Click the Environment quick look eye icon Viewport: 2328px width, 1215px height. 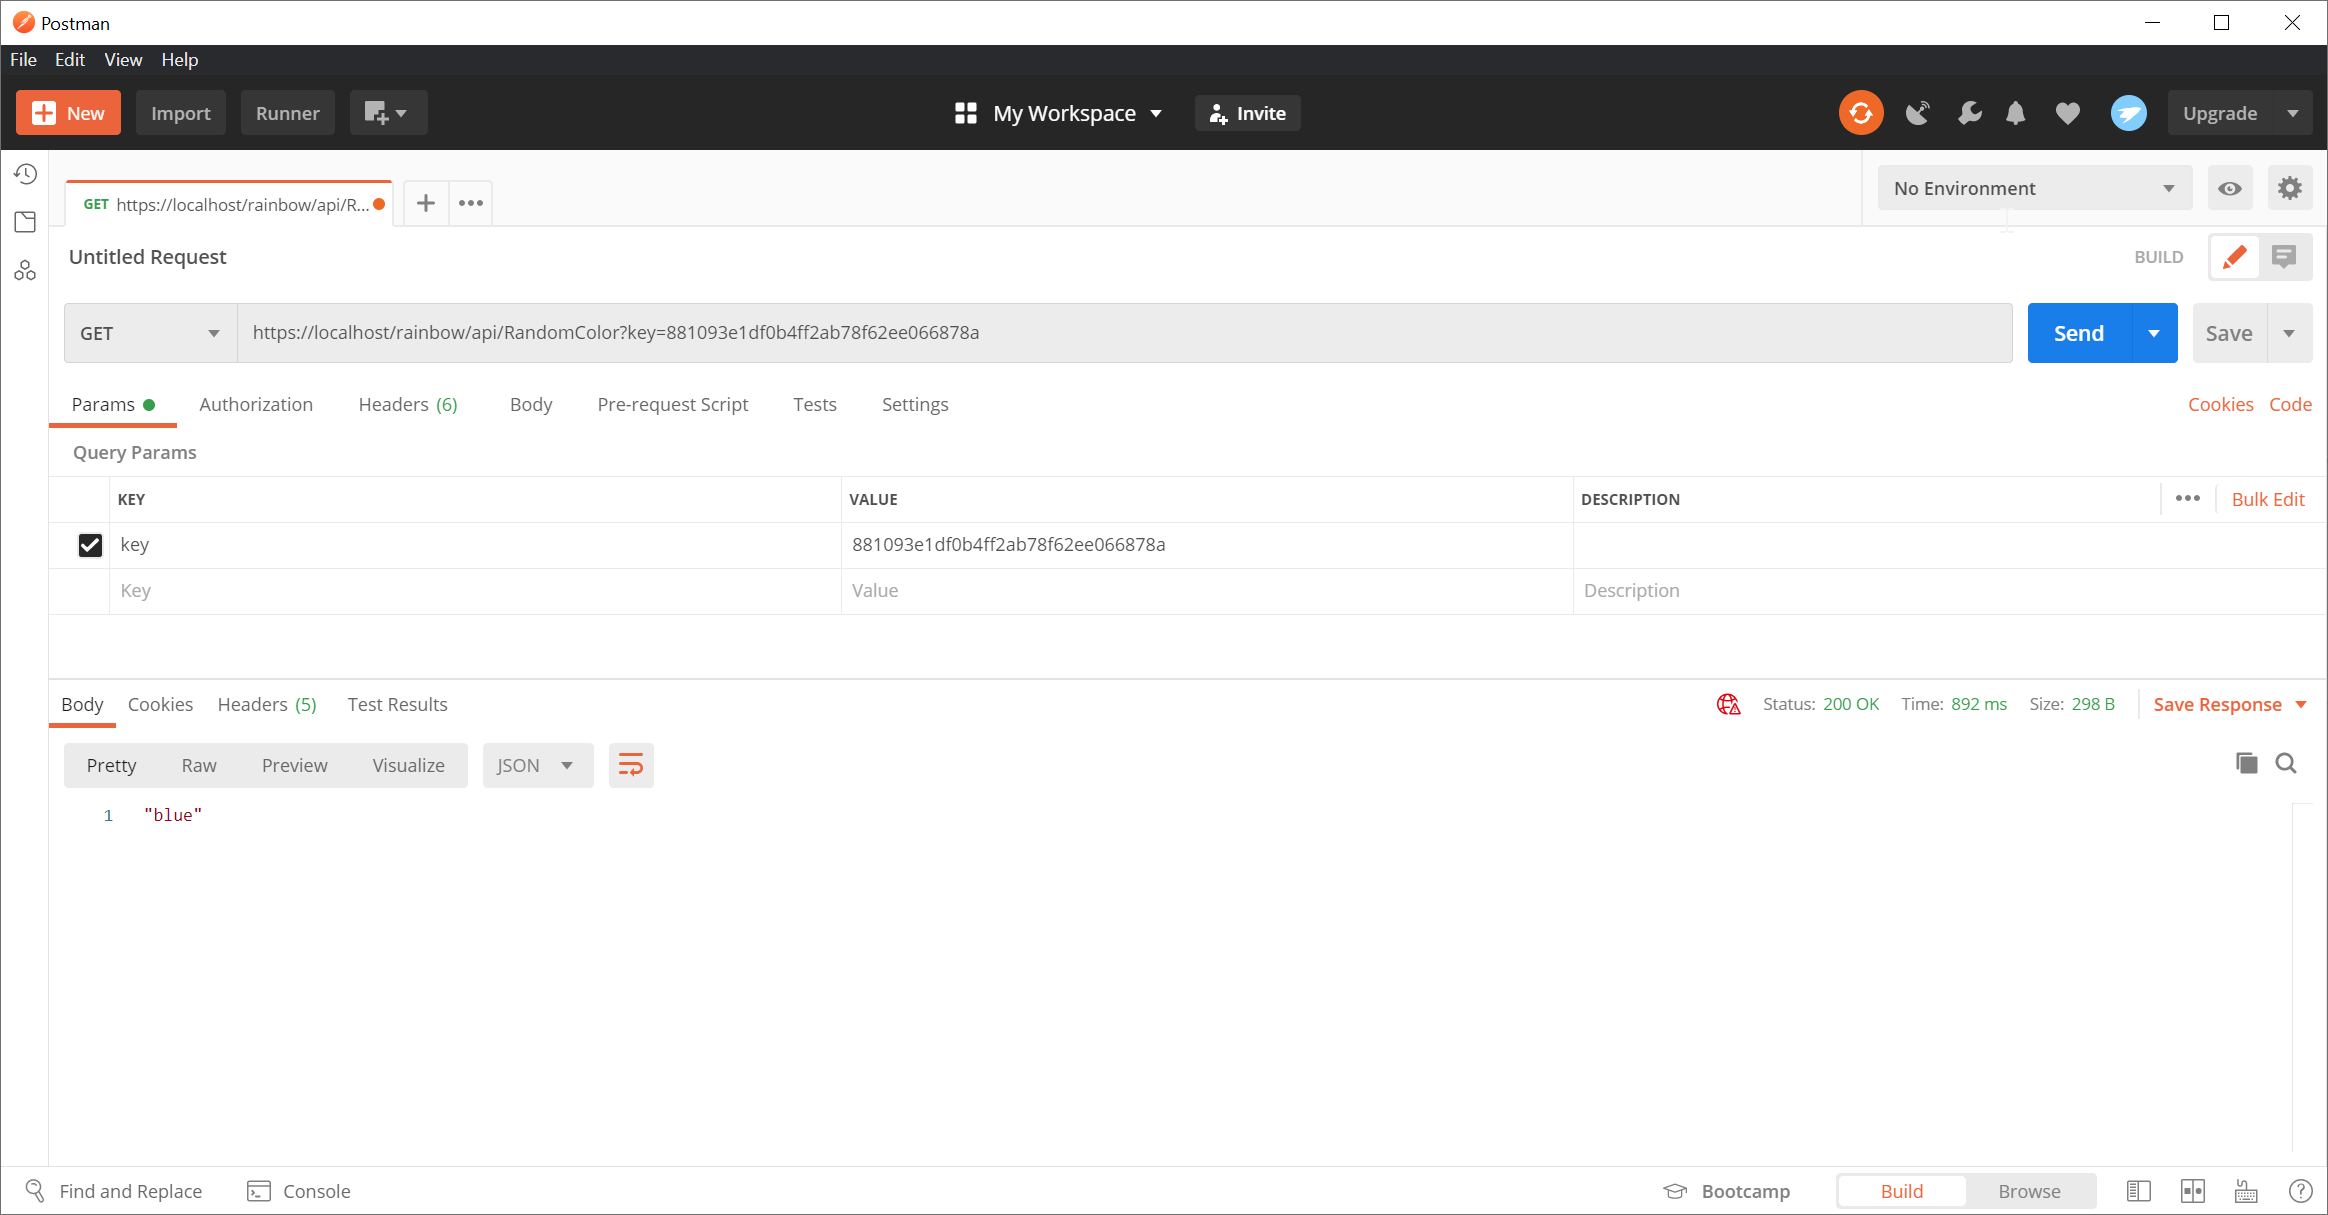point(2230,188)
